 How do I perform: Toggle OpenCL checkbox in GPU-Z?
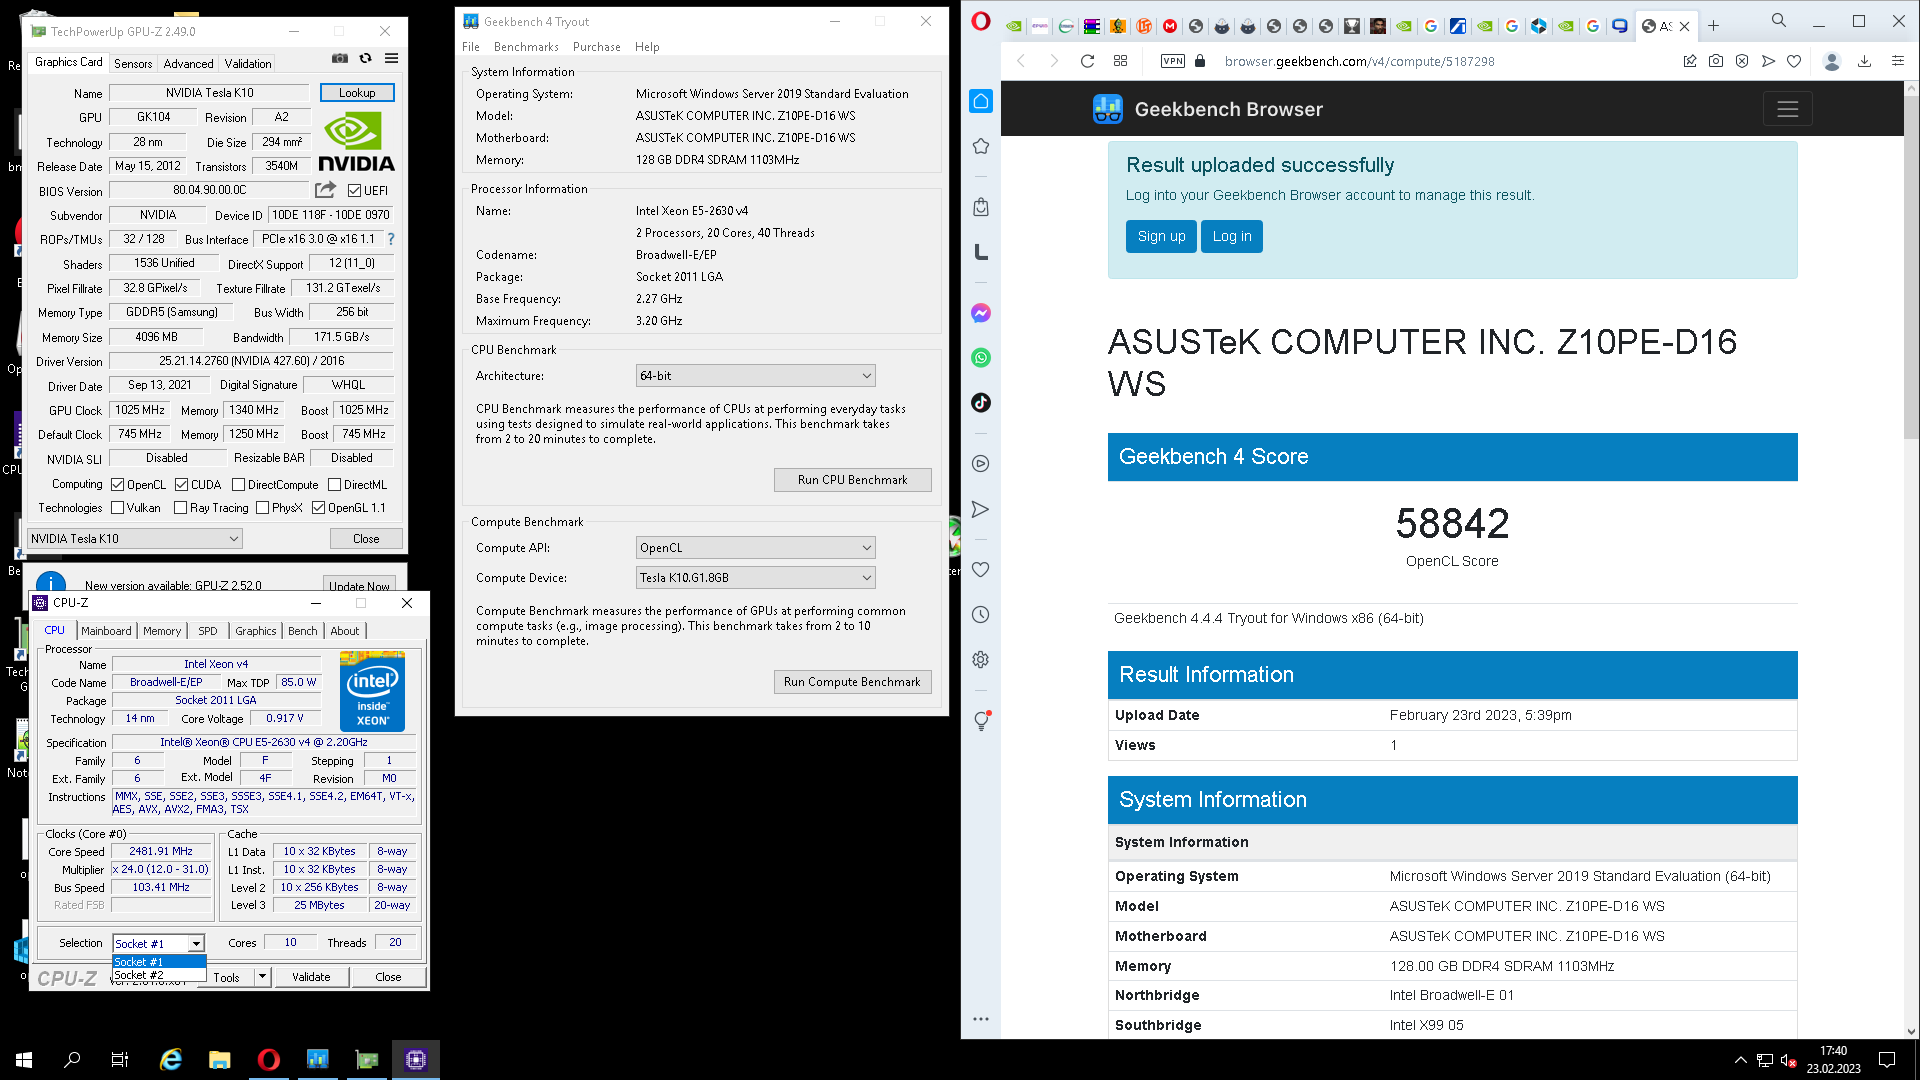pos(118,485)
